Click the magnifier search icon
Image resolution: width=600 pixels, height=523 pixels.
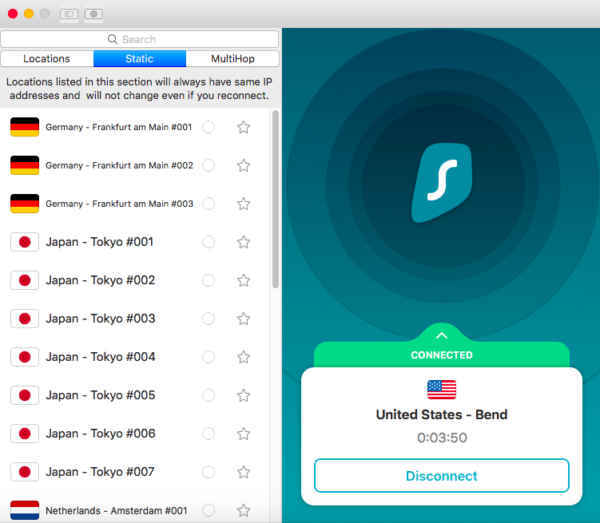click(112, 39)
